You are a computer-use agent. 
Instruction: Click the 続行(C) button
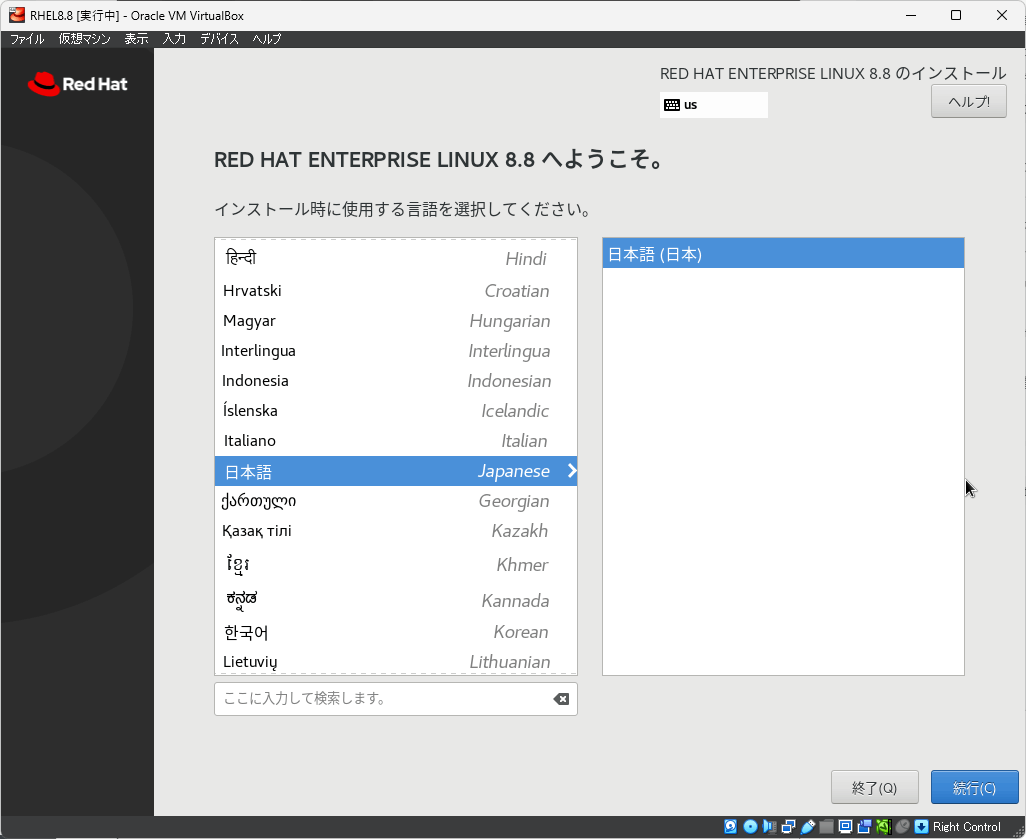[974, 787]
